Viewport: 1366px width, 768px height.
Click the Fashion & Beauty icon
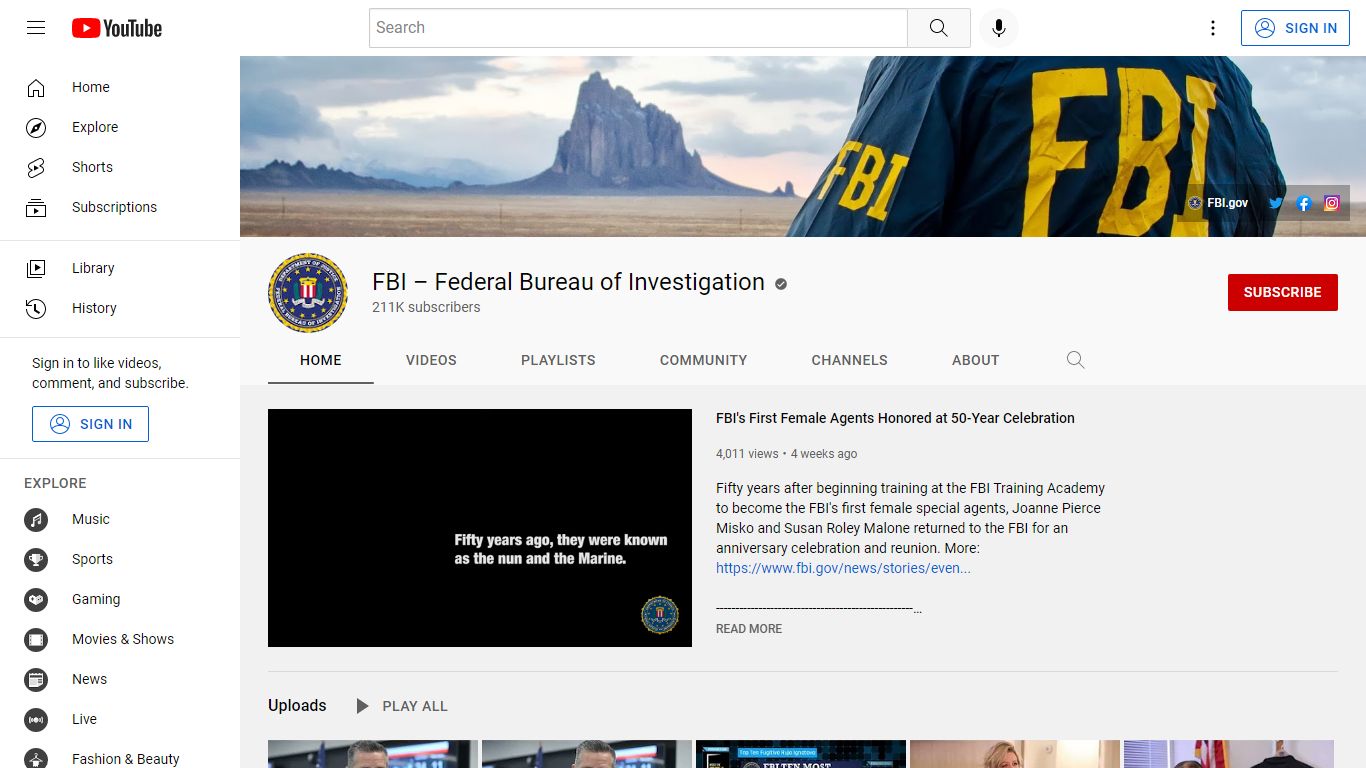click(x=36, y=758)
